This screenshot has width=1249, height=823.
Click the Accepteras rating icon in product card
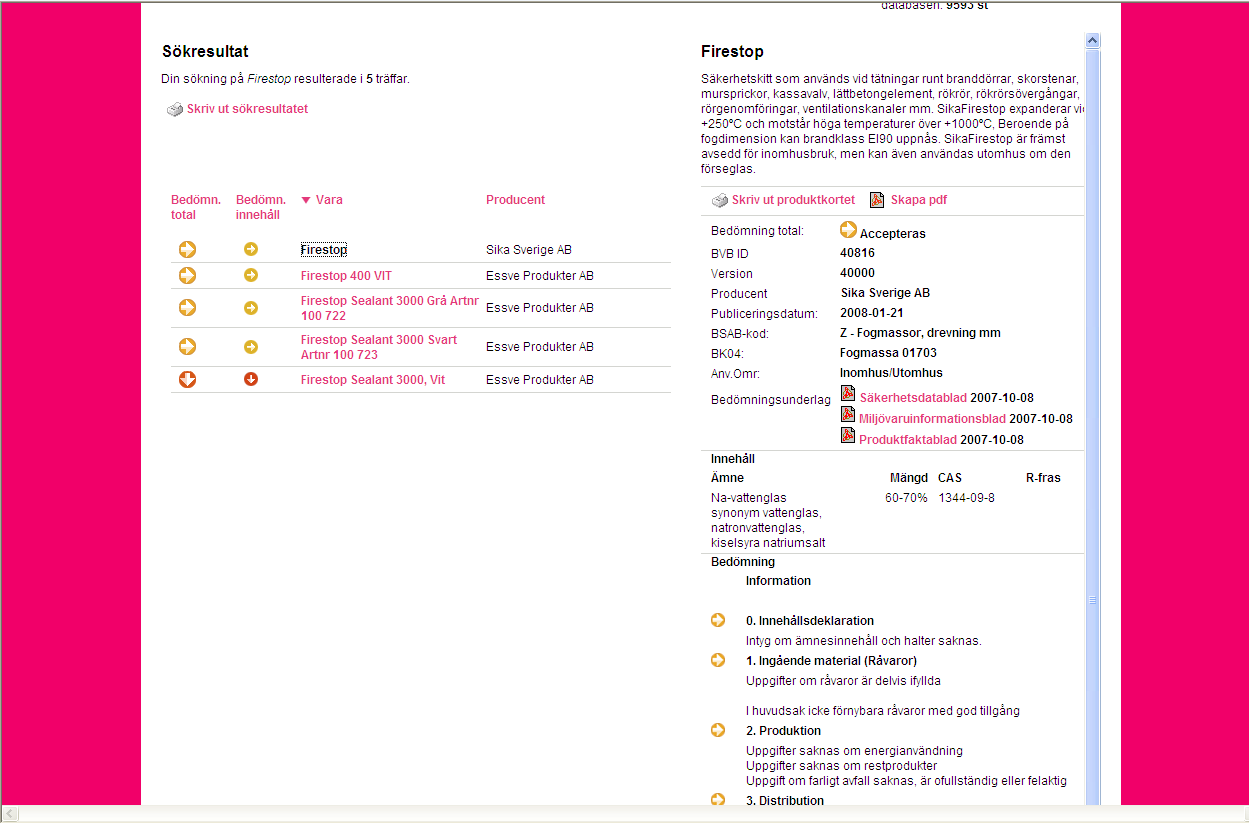[848, 229]
